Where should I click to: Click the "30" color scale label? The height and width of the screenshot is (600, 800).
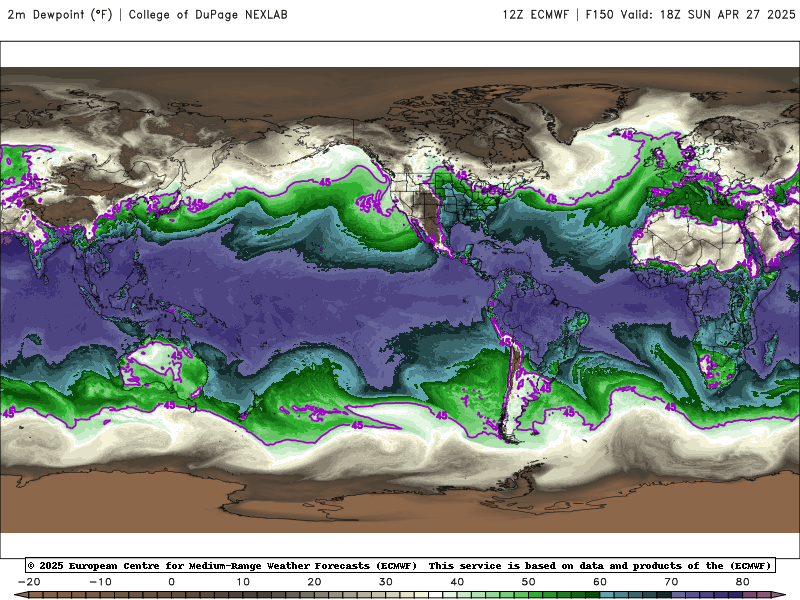[x=386, y=582]
